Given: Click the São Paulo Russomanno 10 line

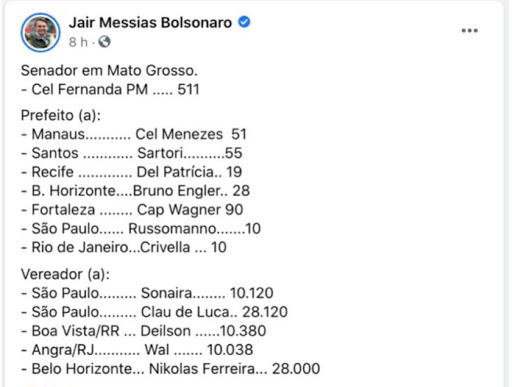Looking at the screenshot, I should click(141, 229).
